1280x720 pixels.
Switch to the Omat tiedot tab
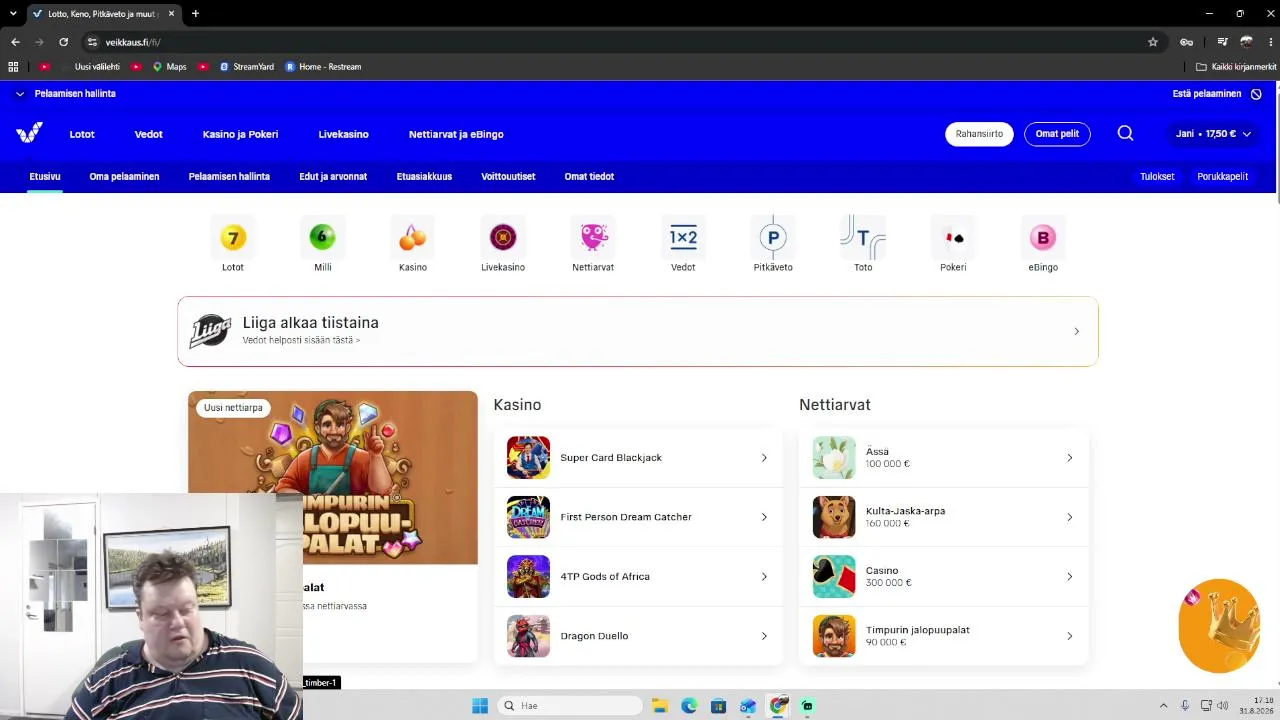click(x=589, y=177)
